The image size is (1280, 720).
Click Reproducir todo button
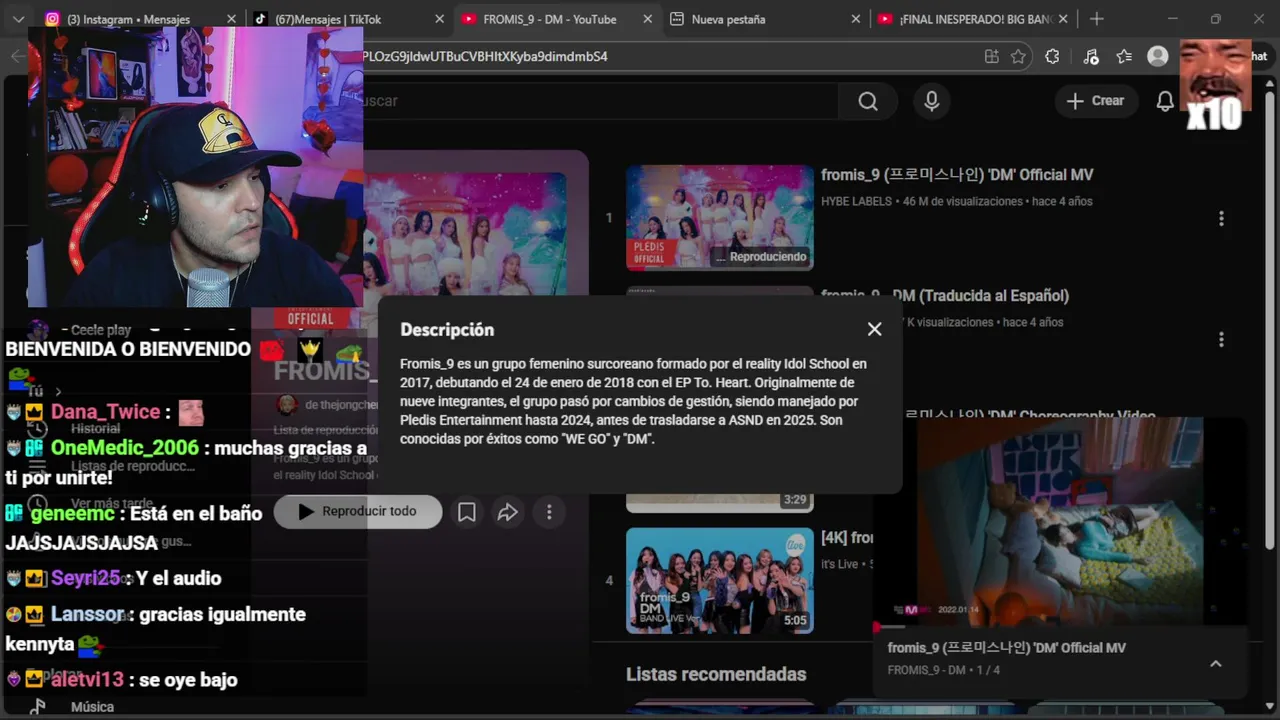click(358, 511)
